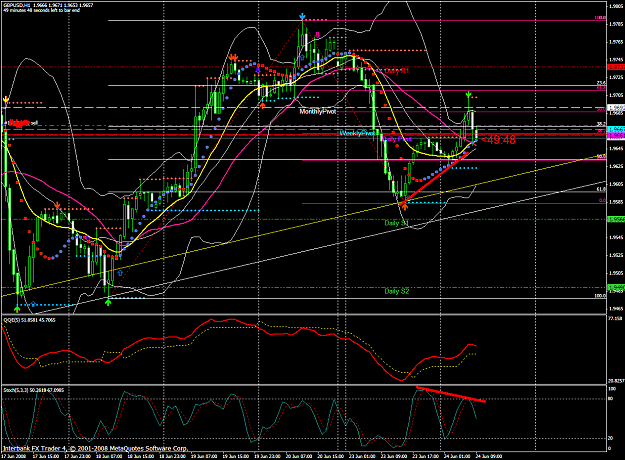625x460 pixels.
Task: Select the red 1.9737 price tag
Action: [x=616, y=67]
